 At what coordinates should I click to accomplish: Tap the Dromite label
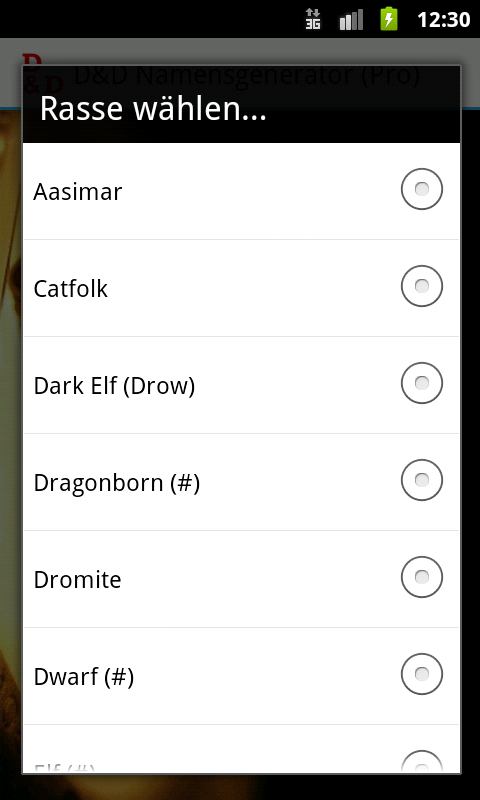pyautogui.click(x=78, y=580)
